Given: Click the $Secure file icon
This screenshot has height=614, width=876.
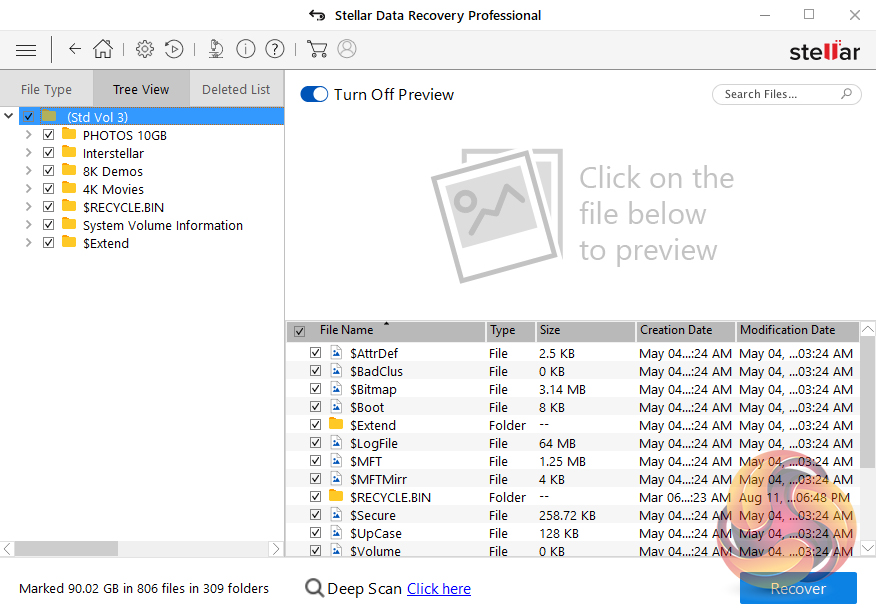Looking at the screenshot, I should (336, 515).
